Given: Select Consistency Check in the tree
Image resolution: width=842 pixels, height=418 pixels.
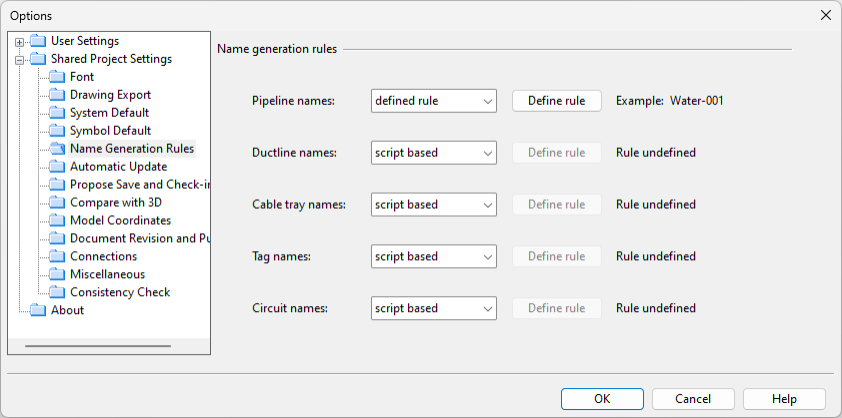Looking at the screenshot, I should (120, 293).
